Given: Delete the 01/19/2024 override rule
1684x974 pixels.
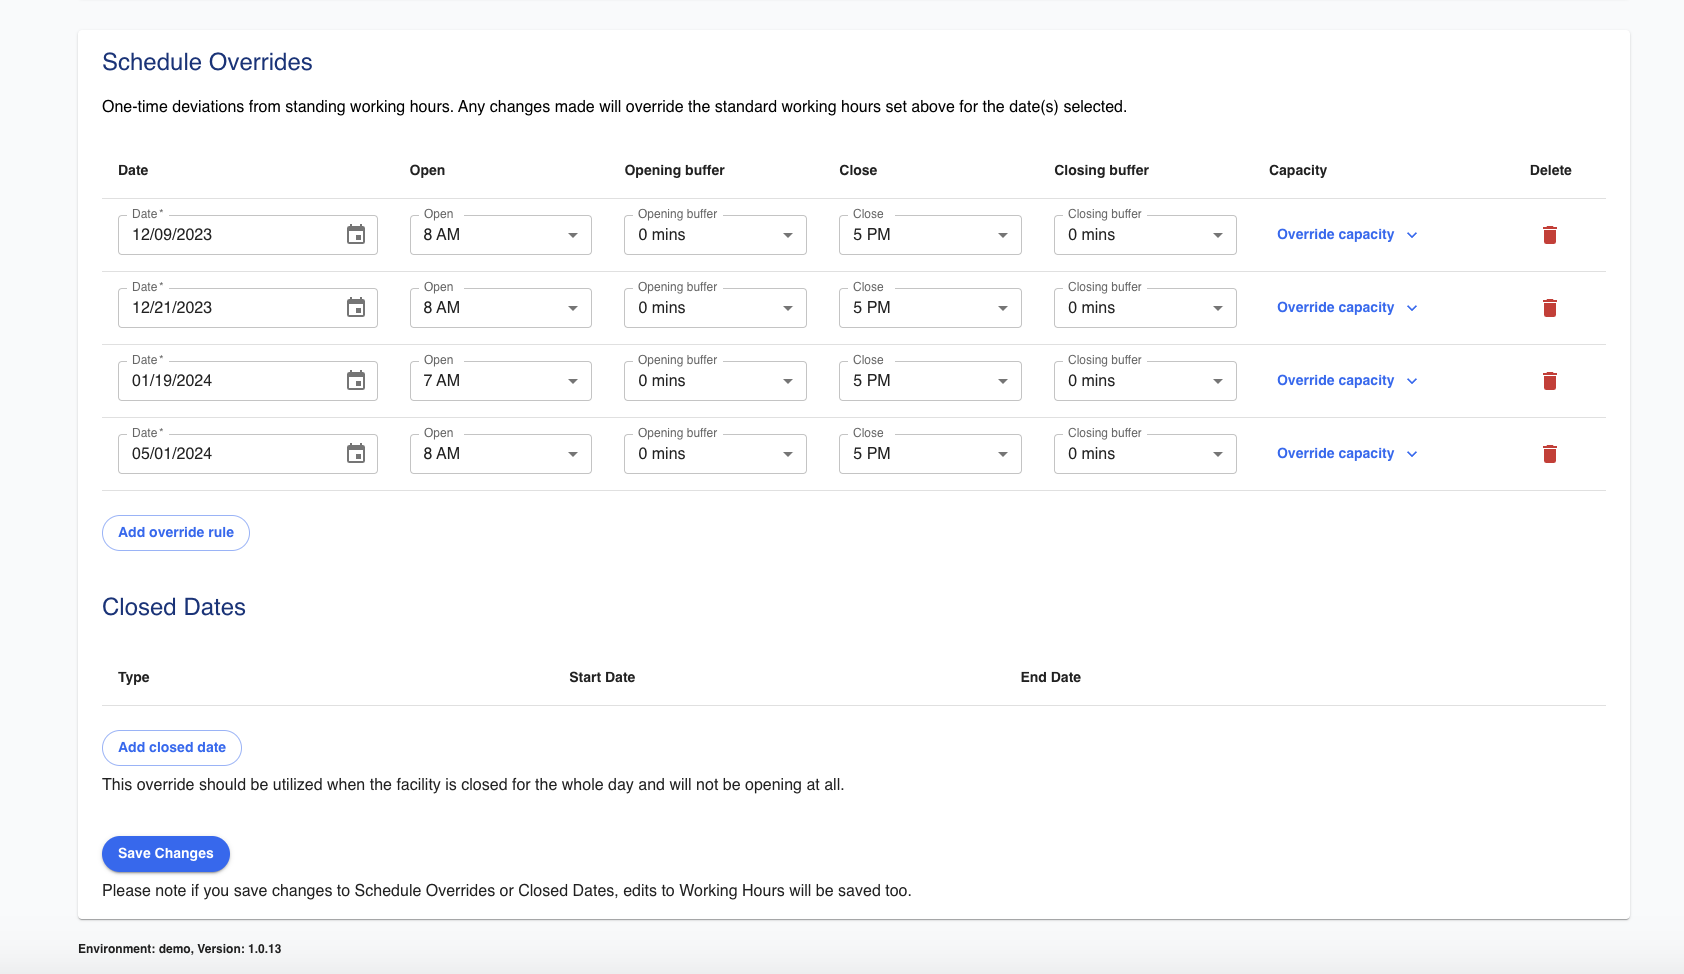Looking at the screenshot, I should click(1549, 381).
